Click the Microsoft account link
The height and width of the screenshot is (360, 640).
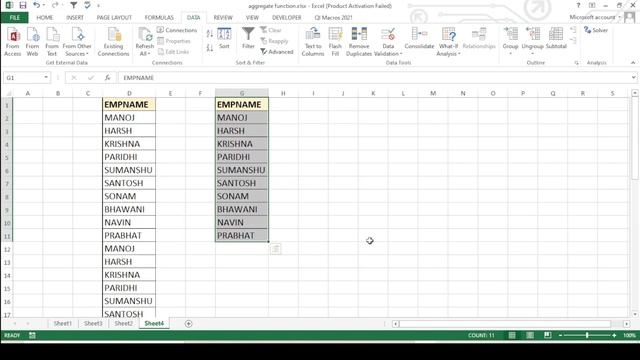(594, 17)
